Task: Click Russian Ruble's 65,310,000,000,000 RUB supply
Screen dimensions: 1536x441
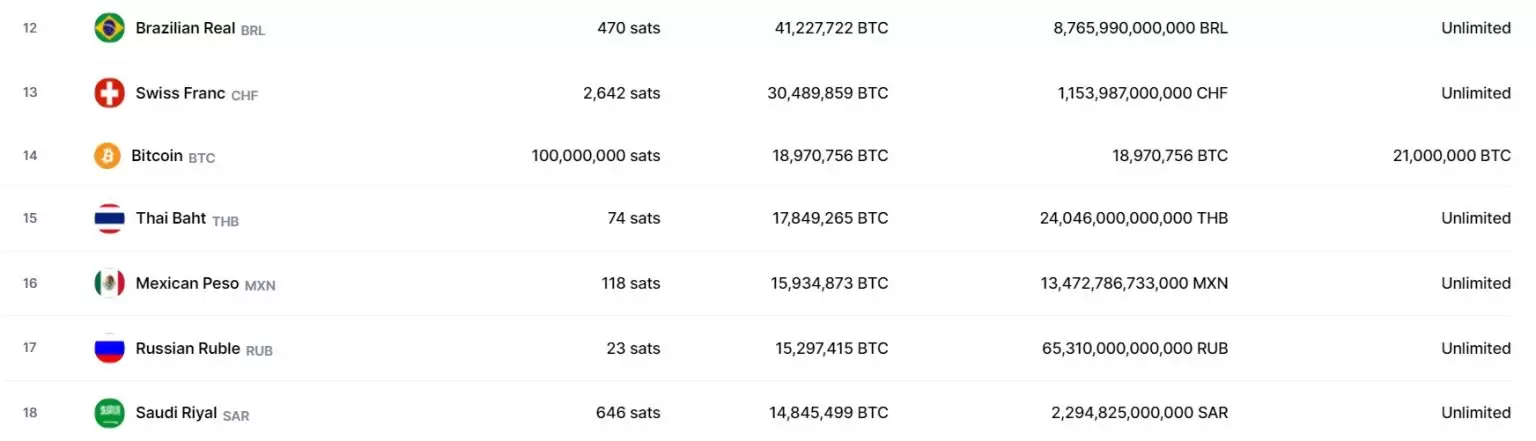Action: pos(1134,348)
